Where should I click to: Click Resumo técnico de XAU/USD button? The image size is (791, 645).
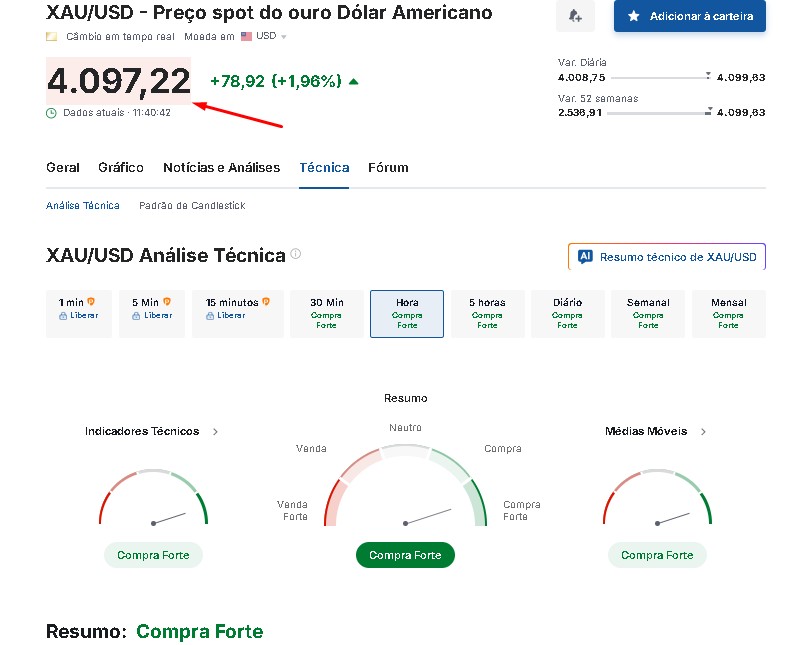pyautogui.click(x=666, y=257)
